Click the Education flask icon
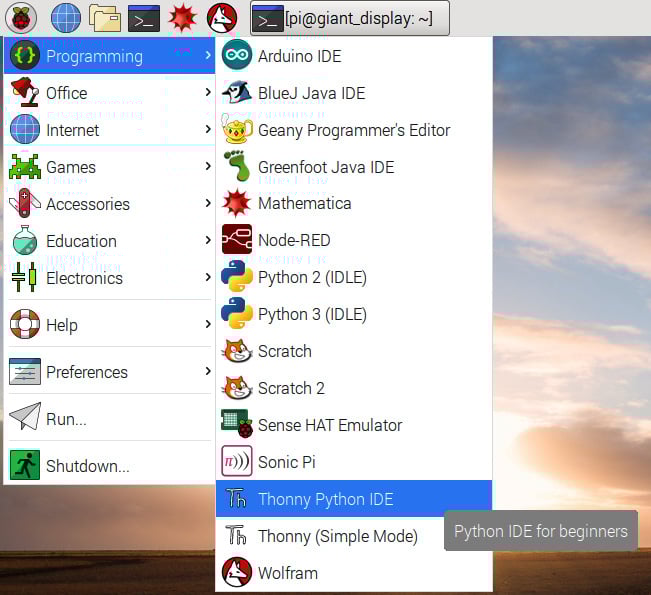 (x=25, y=240)
